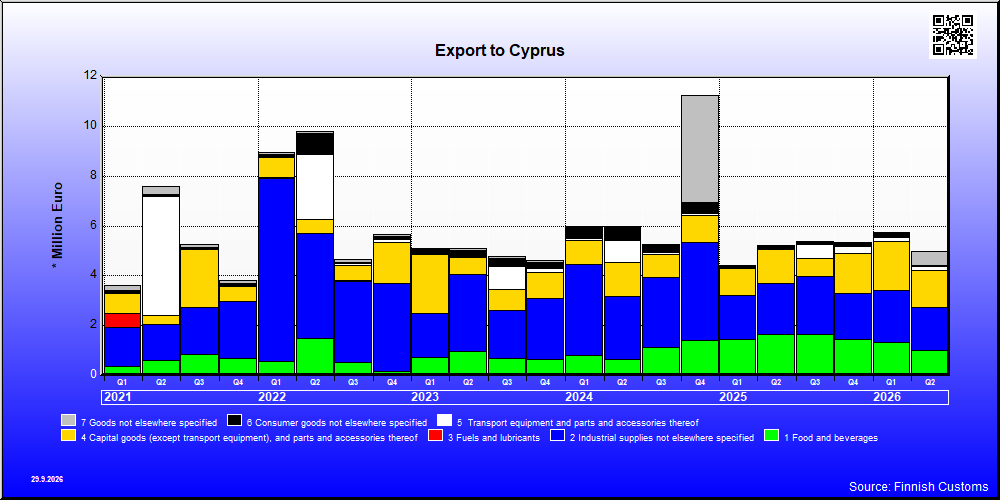Click legend text 3 Fuels and lubricants

tap(494, 438)
